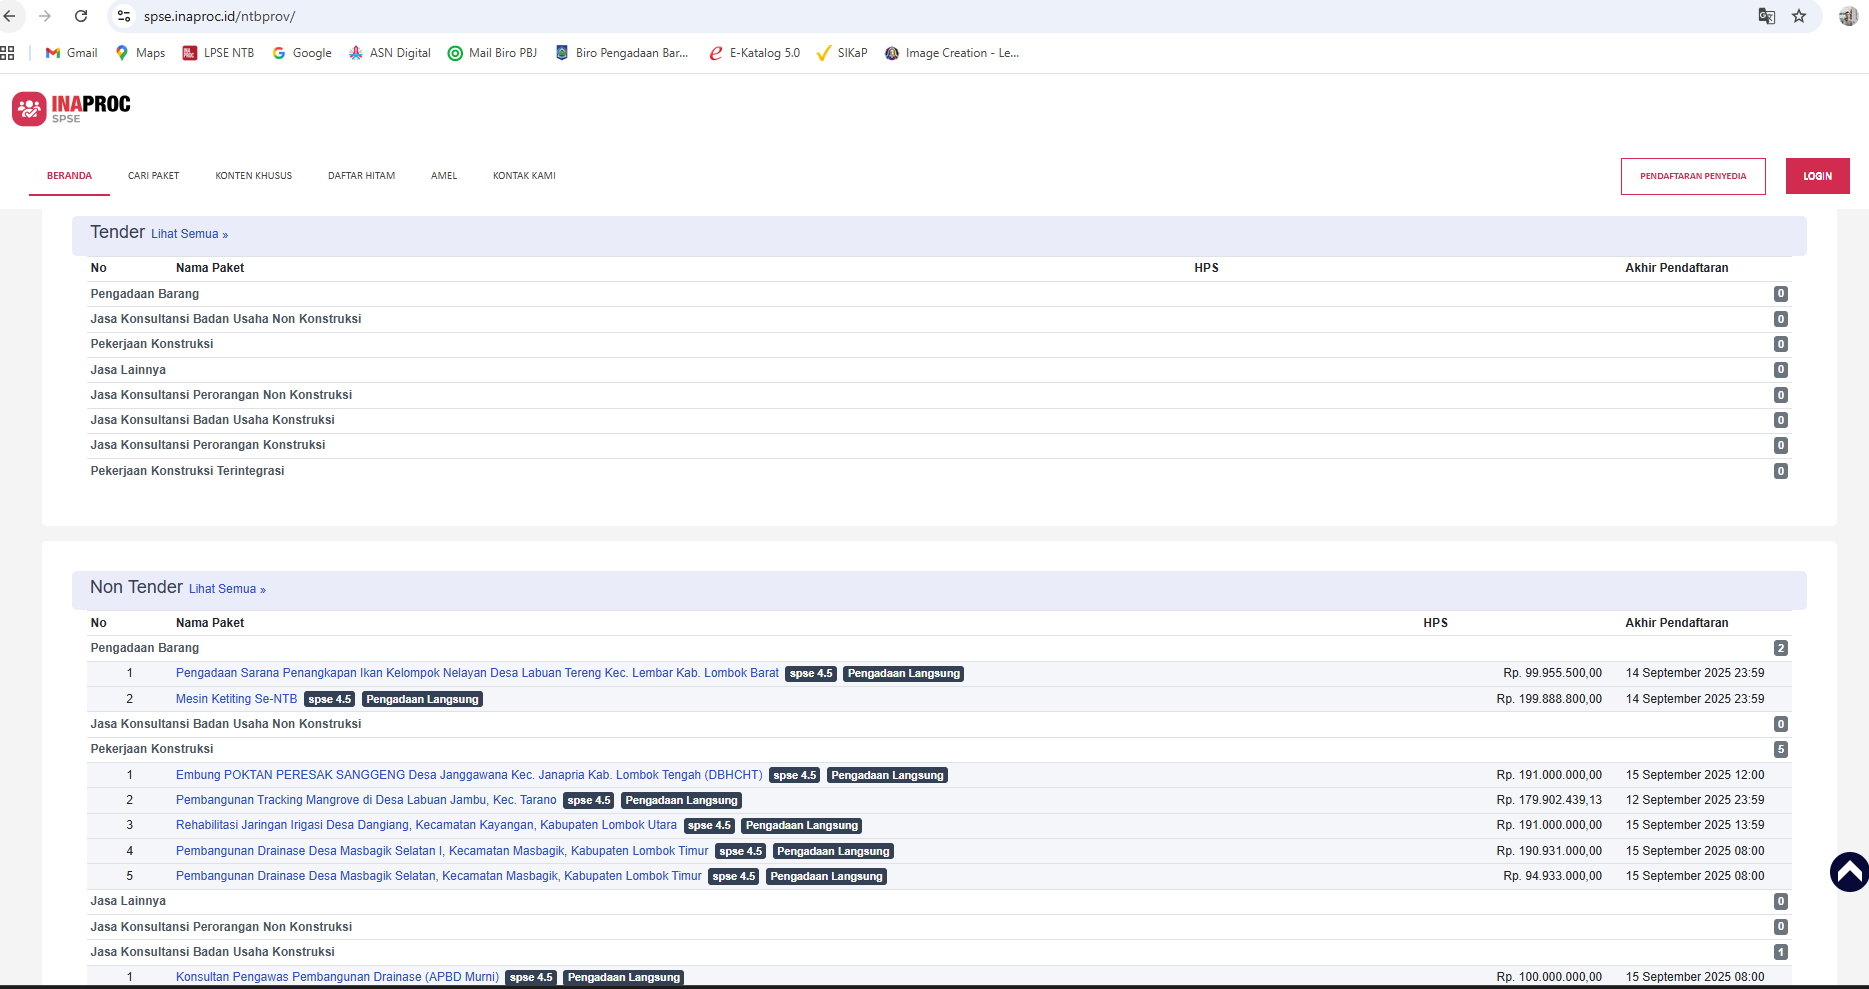Select the KONTAK KAMI menu item

pos(524,176)
